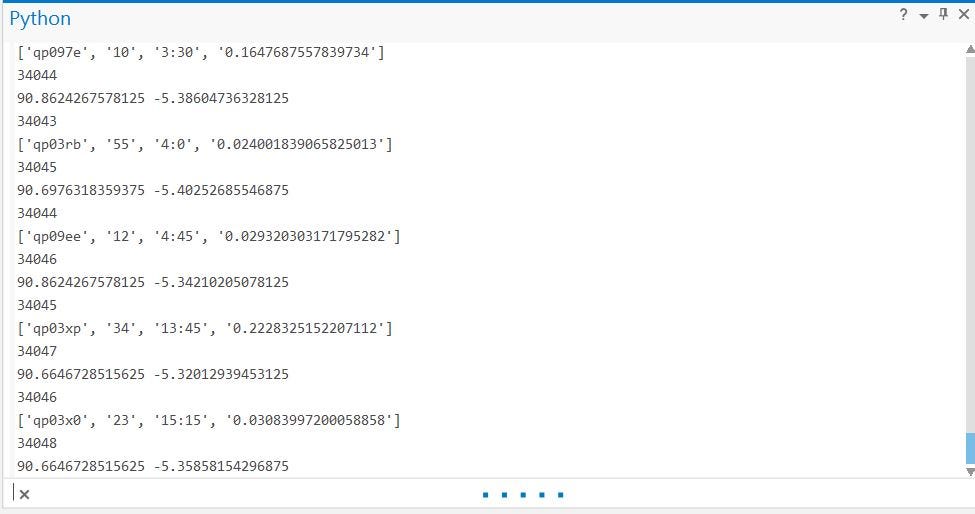Open Python pane help question mark
The image size is (975, 514).
903,14
